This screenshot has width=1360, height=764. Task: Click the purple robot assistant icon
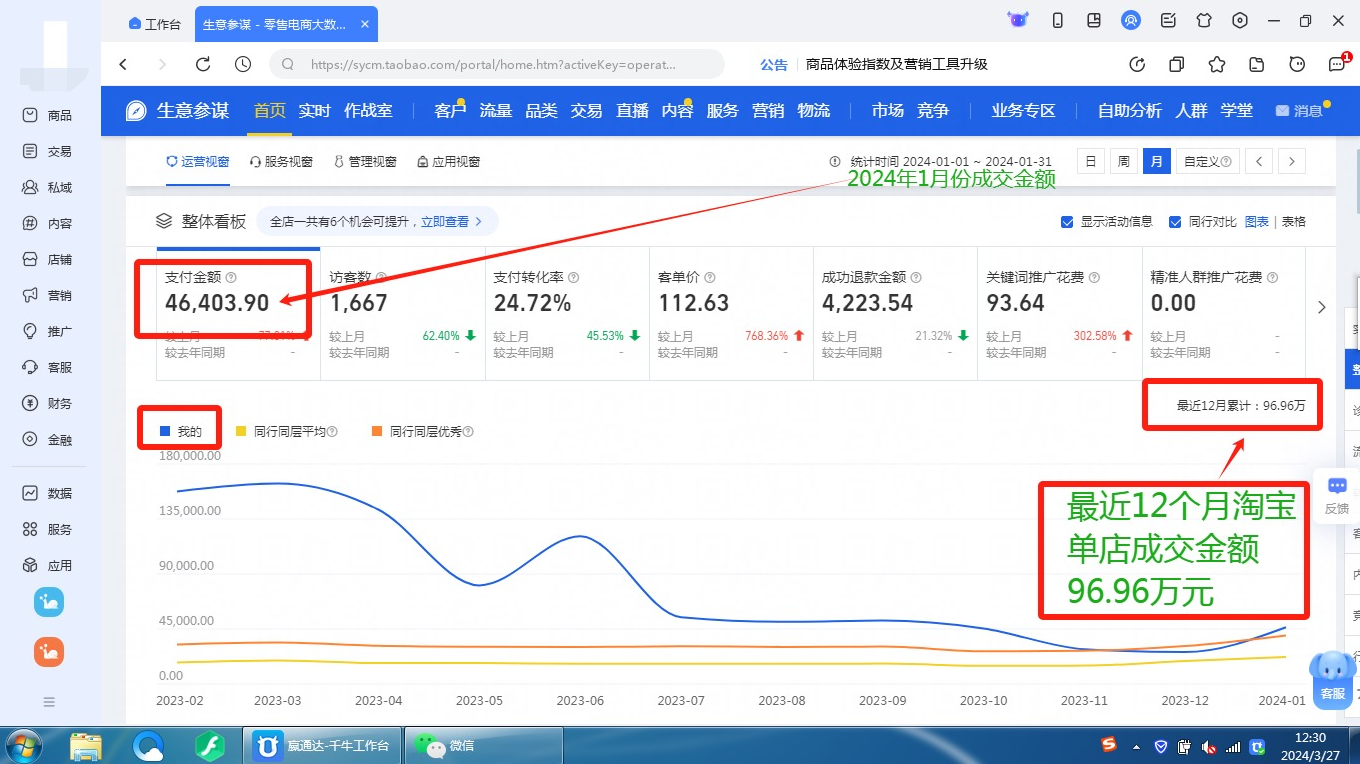click(x=1018, y=20)
